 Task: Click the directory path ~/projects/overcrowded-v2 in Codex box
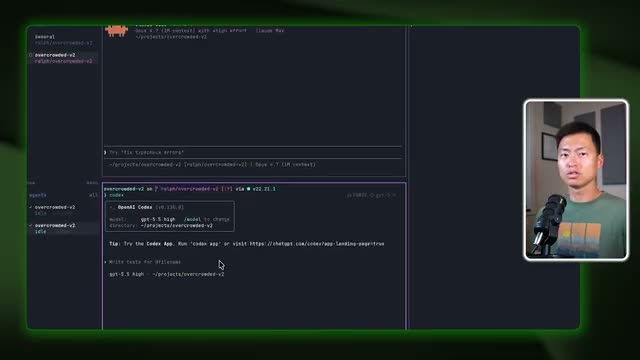(x=177, y=225)
